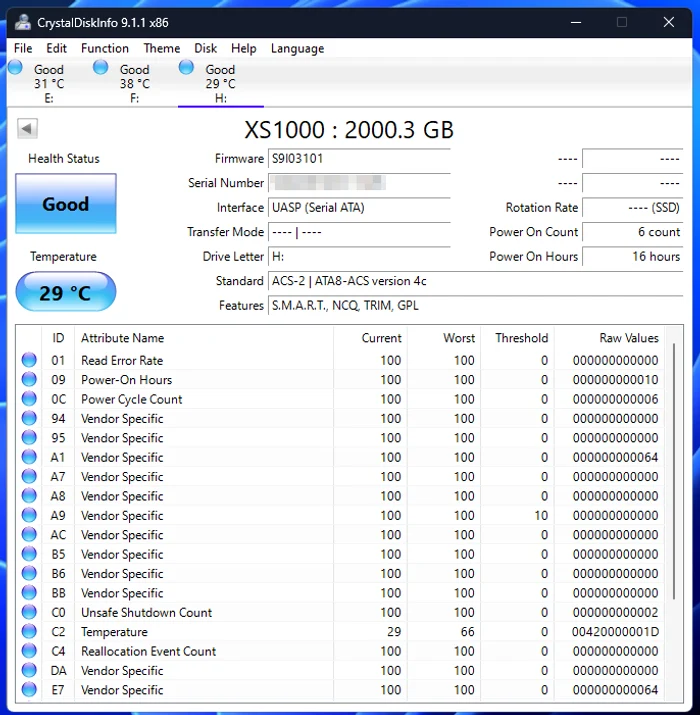
Task: Click the status orb for Reallocation Event Count
Action: coord(29,650)
